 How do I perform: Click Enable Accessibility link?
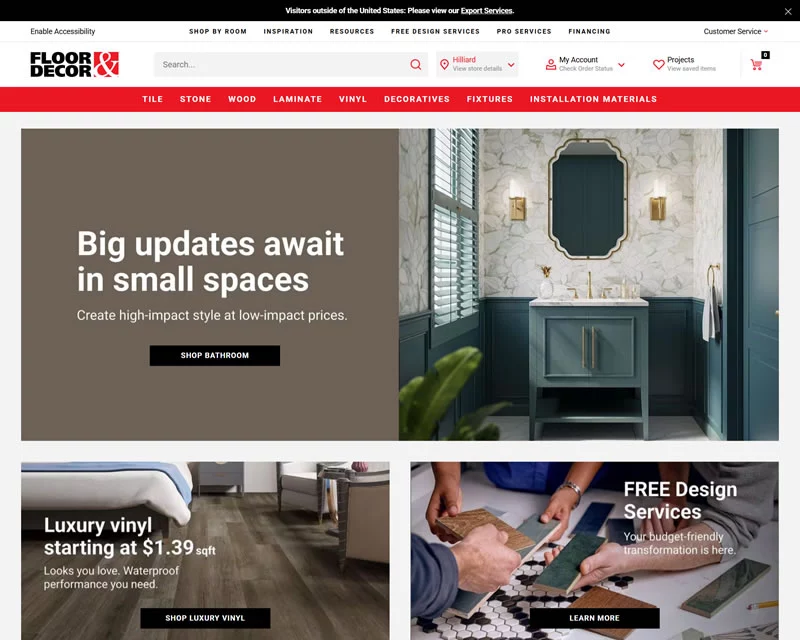63,31
